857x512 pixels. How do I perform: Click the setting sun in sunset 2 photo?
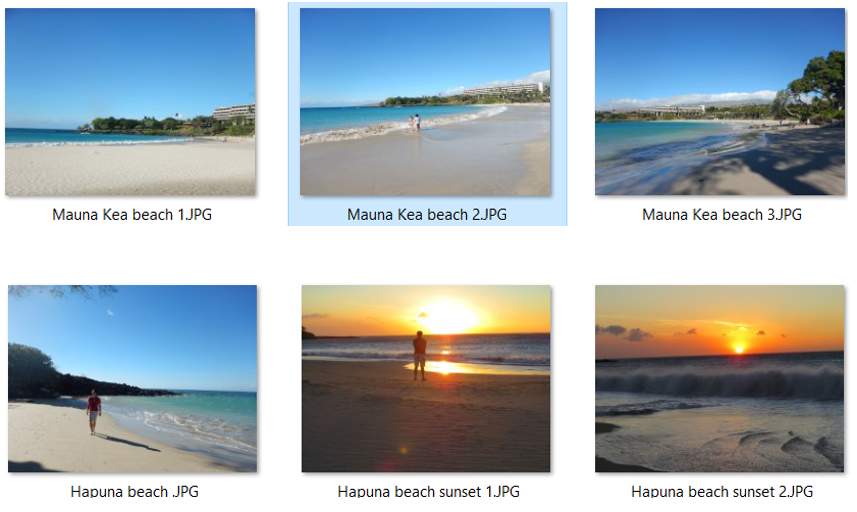click(739, 348)
